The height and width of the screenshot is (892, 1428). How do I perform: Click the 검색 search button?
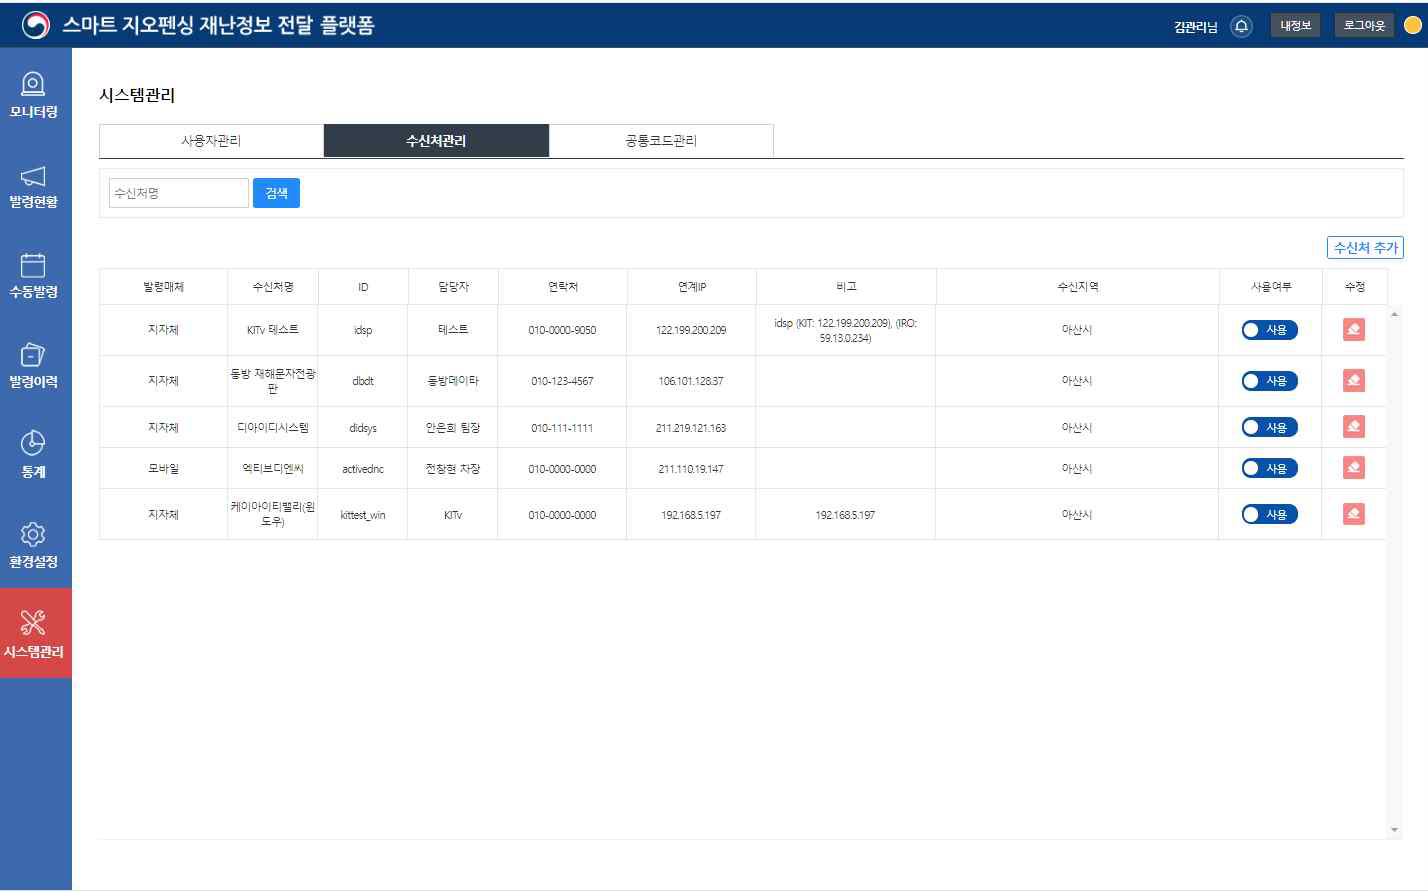click(x=276, y=193)
